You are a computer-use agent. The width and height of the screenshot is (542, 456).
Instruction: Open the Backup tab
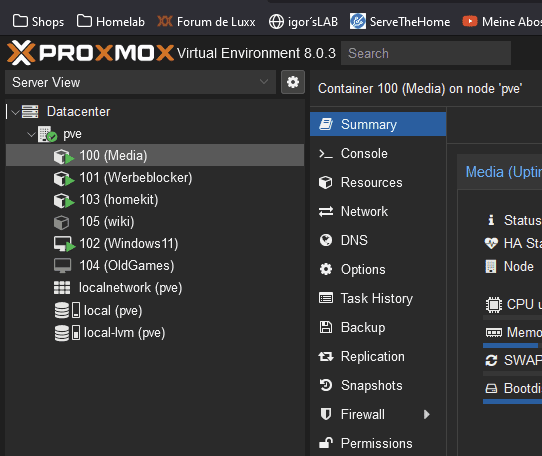point(378,327)
